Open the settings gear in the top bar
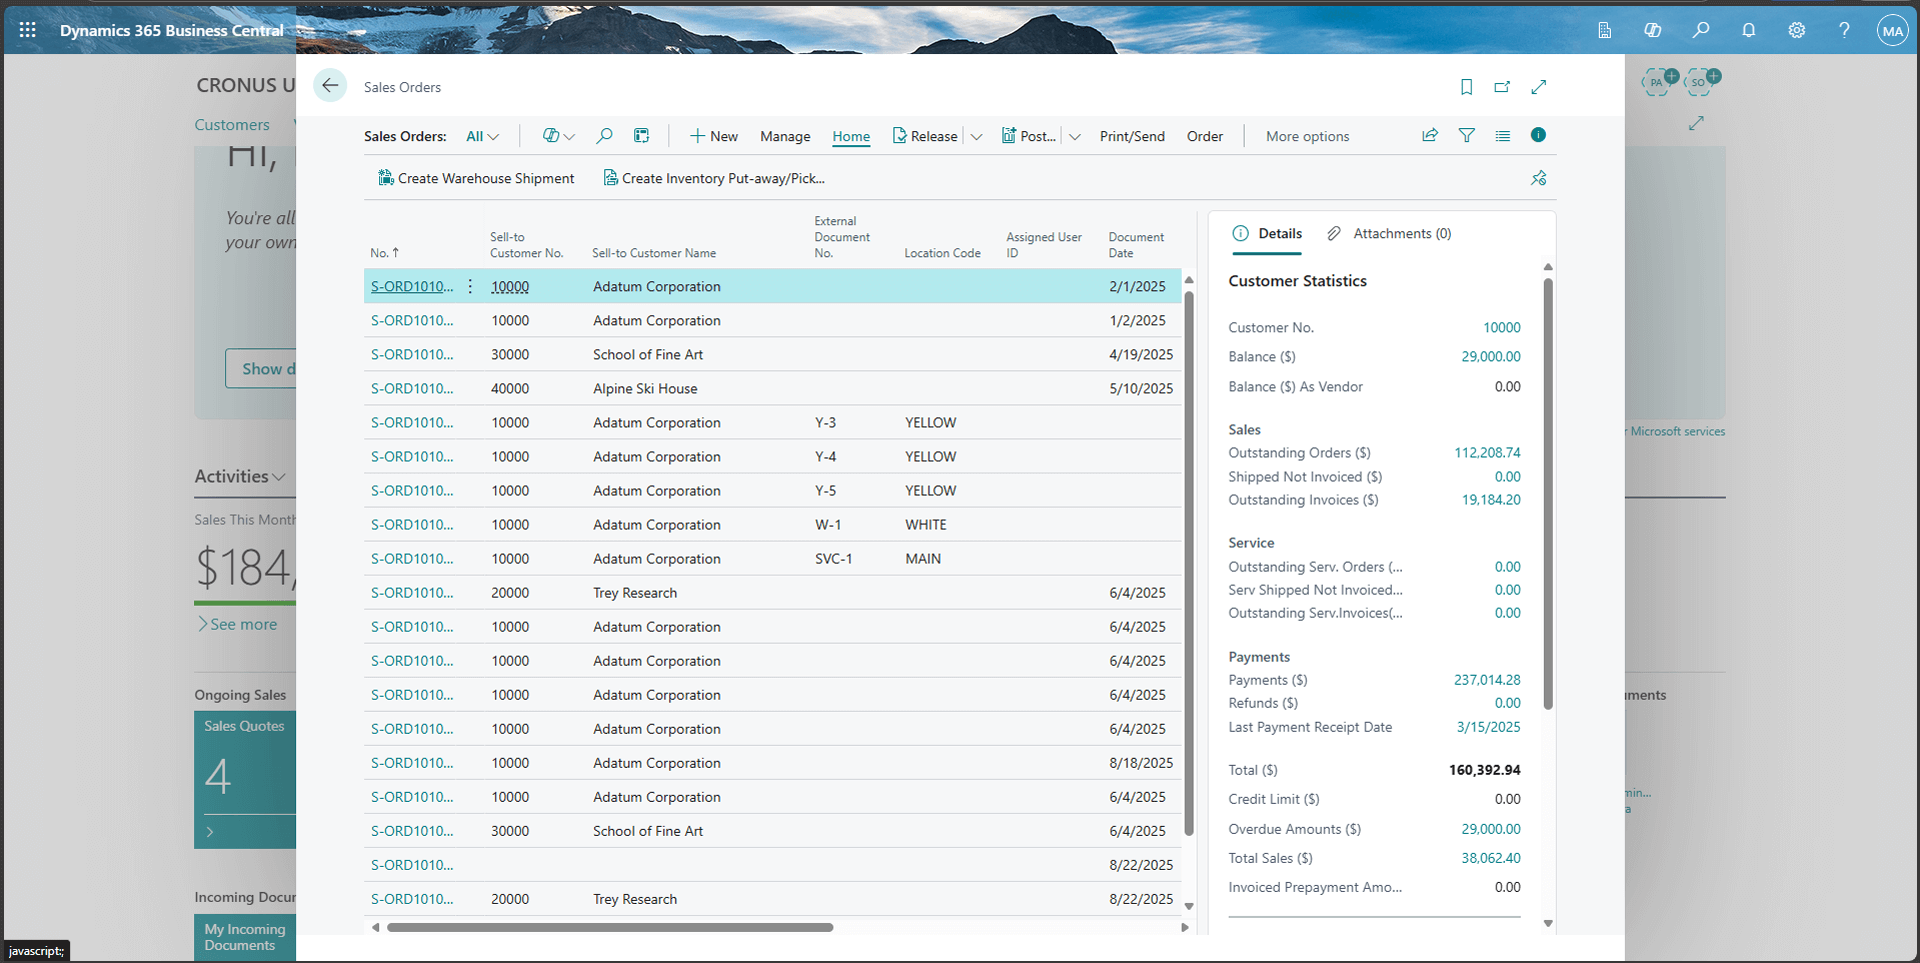 point(1796,30)
